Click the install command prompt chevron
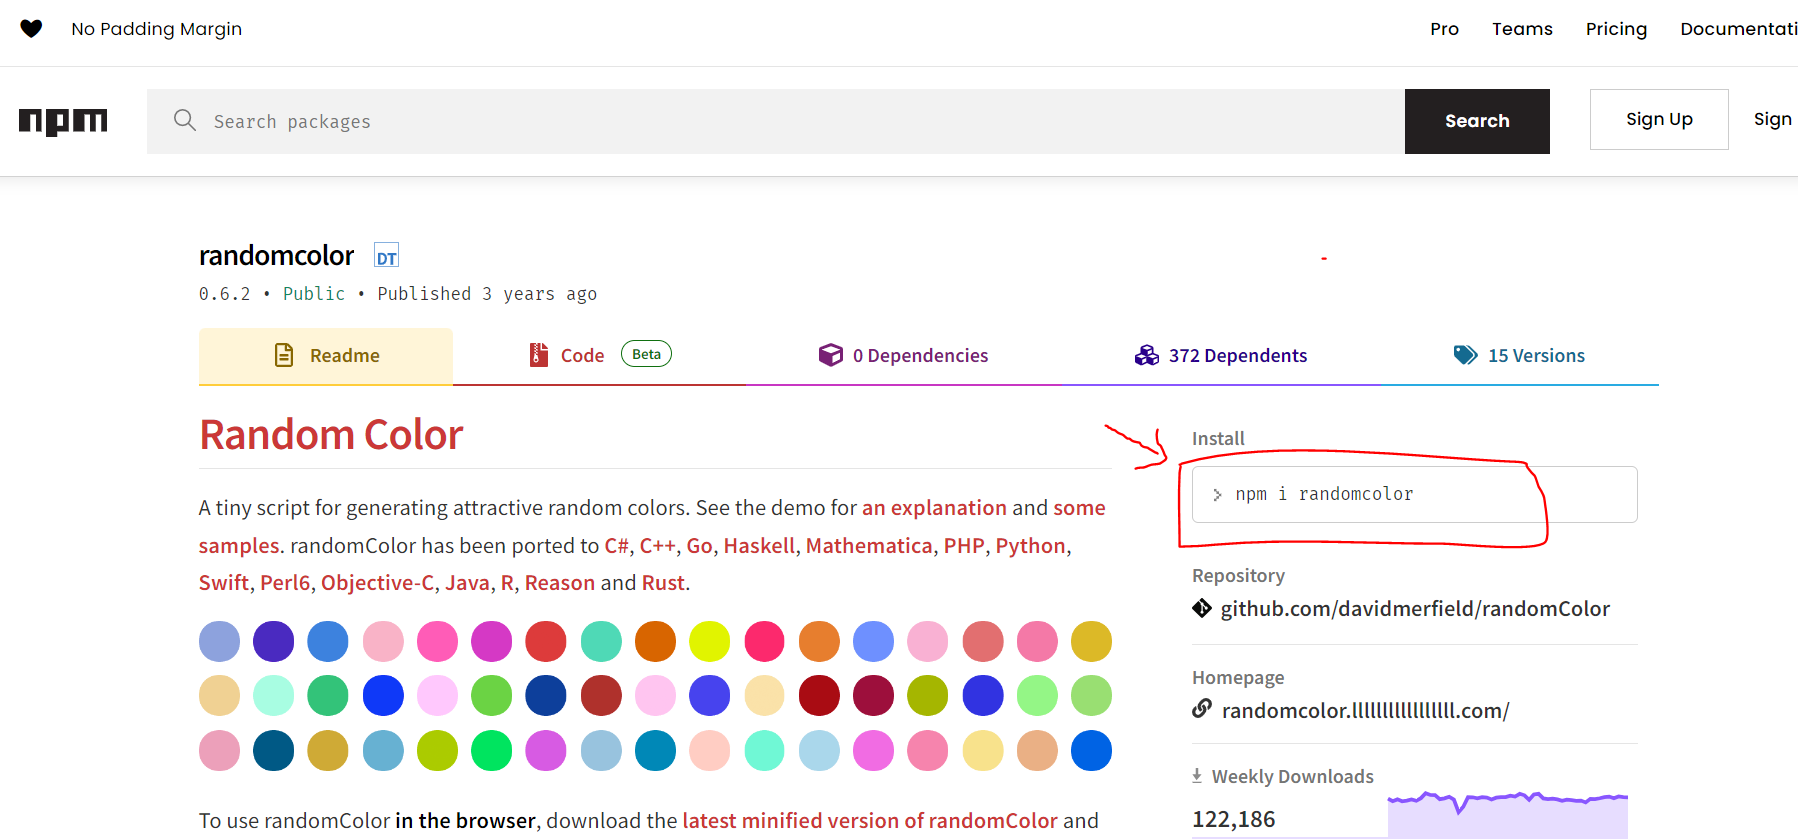The image size is (1798, 839). pos(1217,495)
